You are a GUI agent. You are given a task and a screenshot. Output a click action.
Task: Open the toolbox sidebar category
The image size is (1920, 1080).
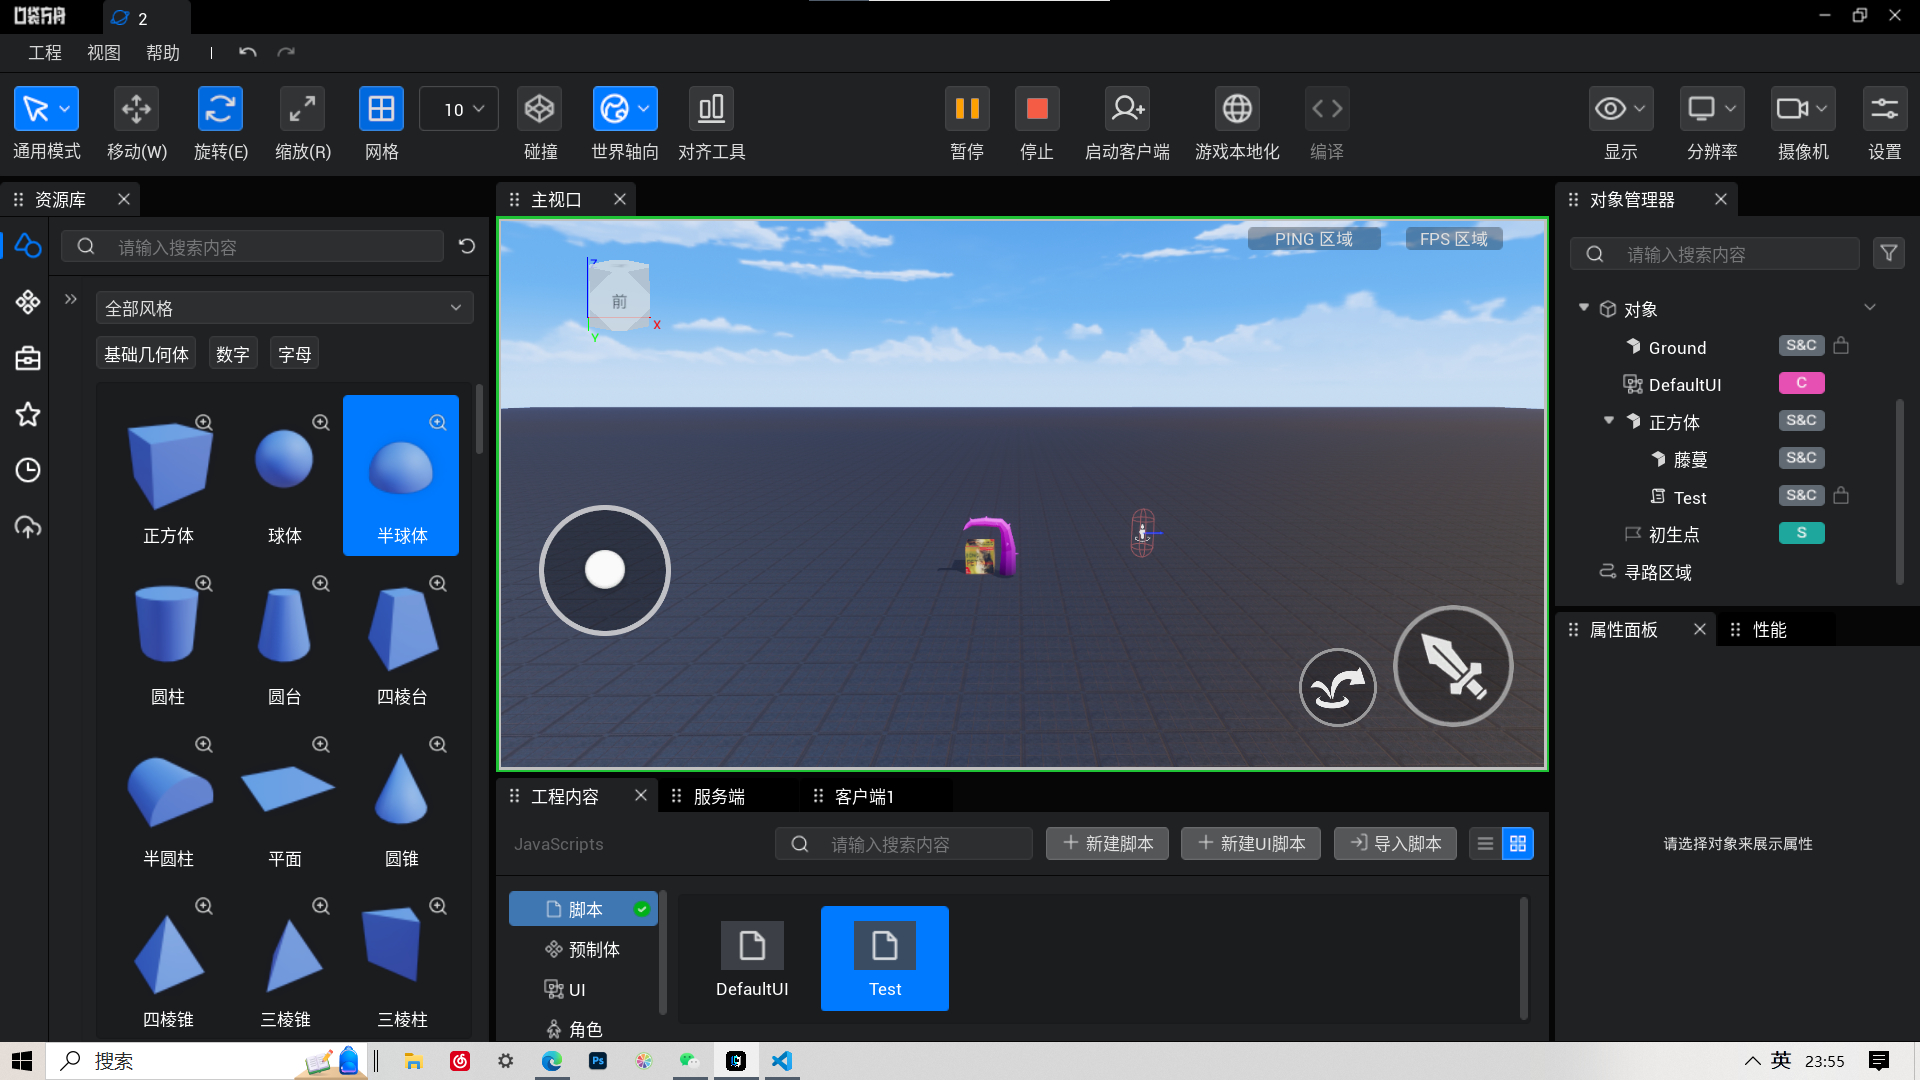pos(28,358)
